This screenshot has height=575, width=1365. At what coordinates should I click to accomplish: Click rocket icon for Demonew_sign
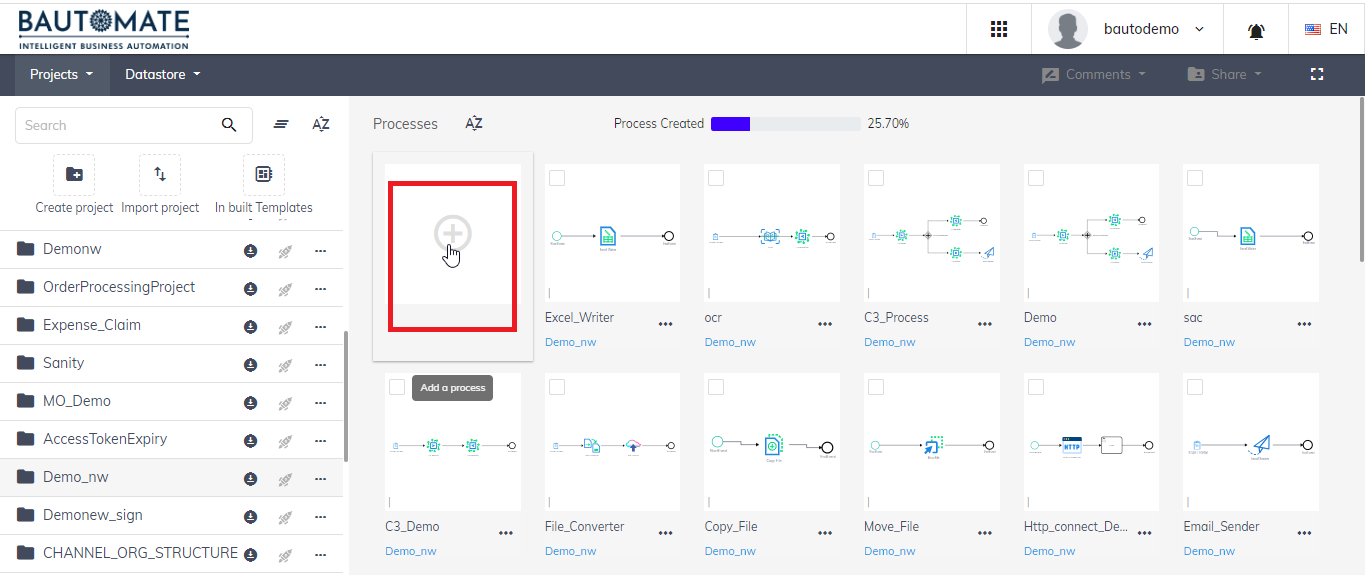(285, 516)
